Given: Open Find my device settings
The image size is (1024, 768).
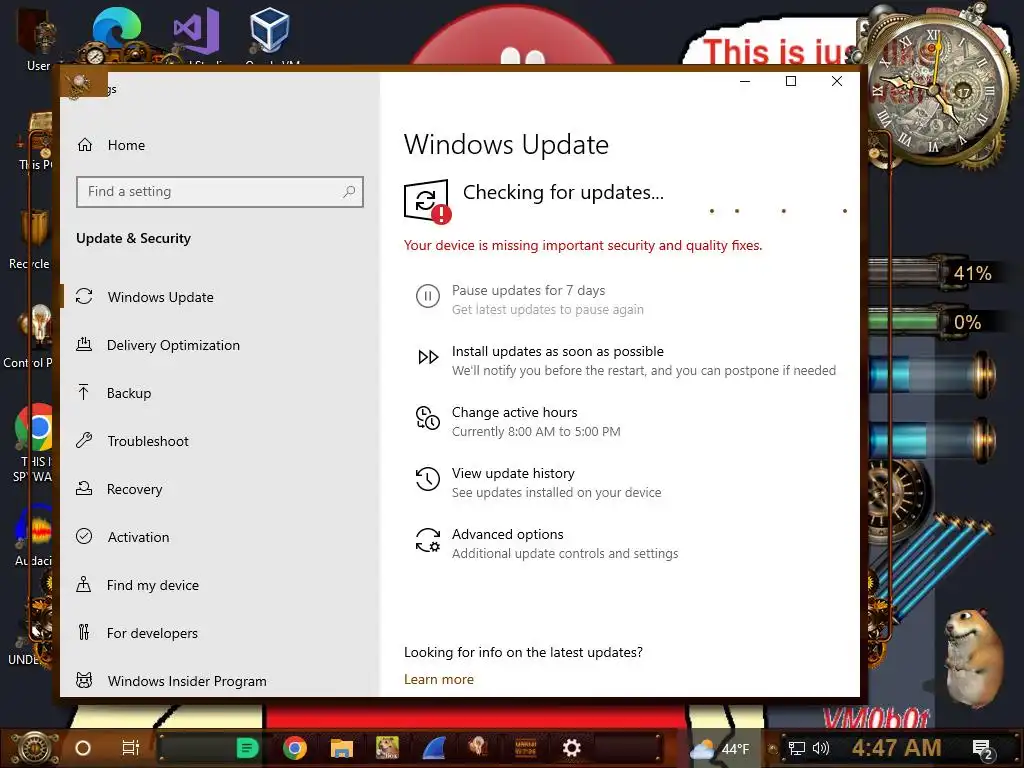Looking at the screenshot, I should pos(153,585).
